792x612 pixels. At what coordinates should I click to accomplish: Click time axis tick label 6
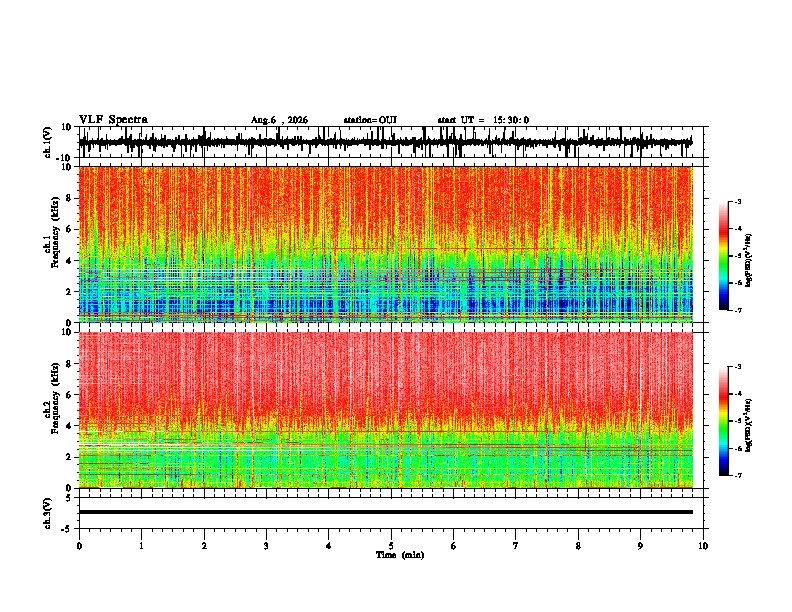(x=454, y=546)
